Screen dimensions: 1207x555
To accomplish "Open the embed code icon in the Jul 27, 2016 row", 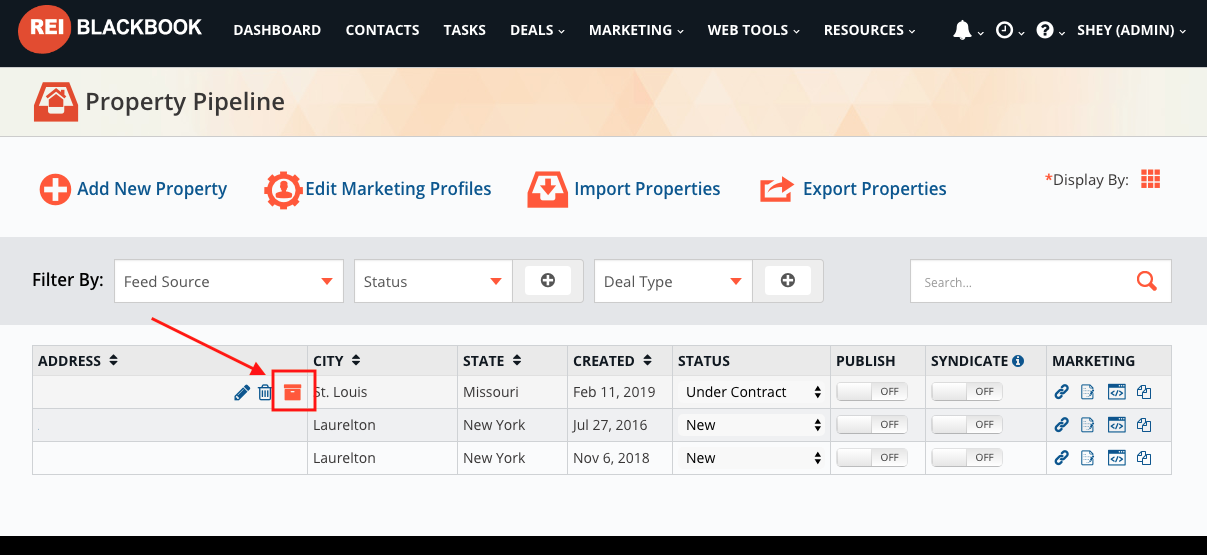I will (x=1117, y=425).
